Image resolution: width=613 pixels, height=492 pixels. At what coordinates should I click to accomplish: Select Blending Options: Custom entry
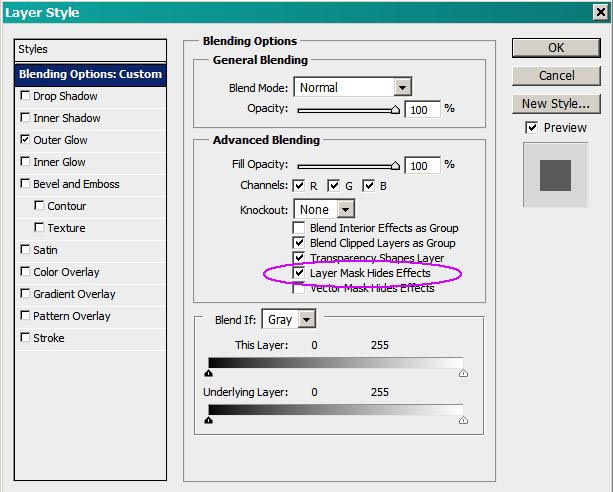click(x=90, y=74)
